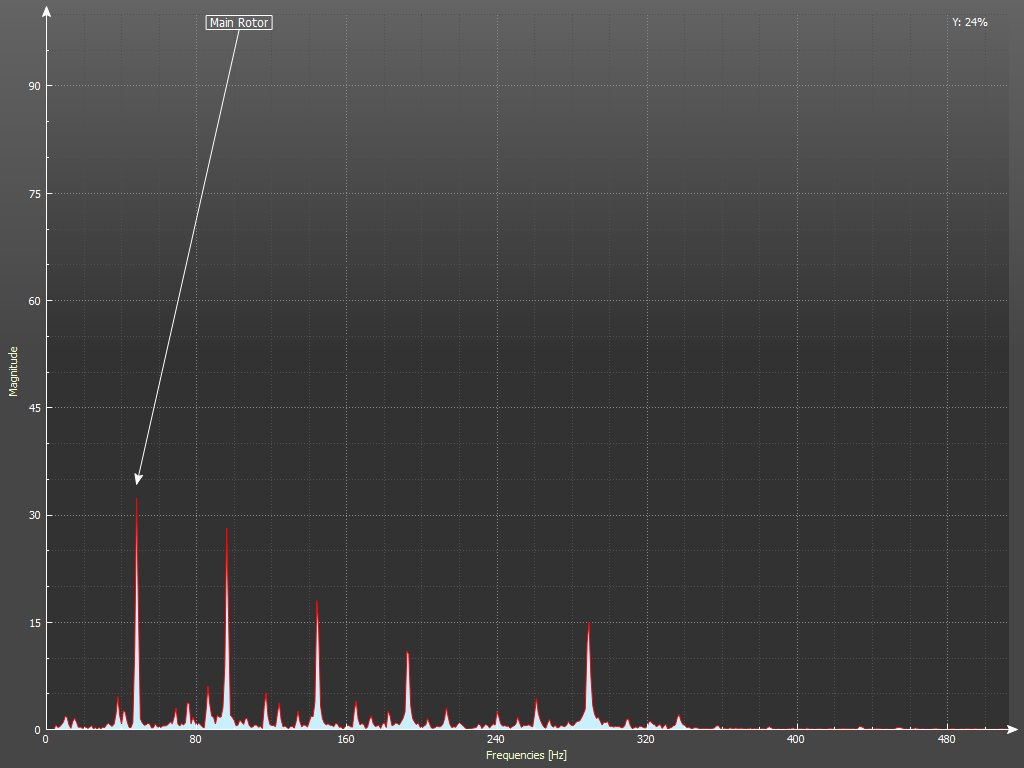
Task: Click the 160 tick label on frequency axis
Action: click(346, 741)
